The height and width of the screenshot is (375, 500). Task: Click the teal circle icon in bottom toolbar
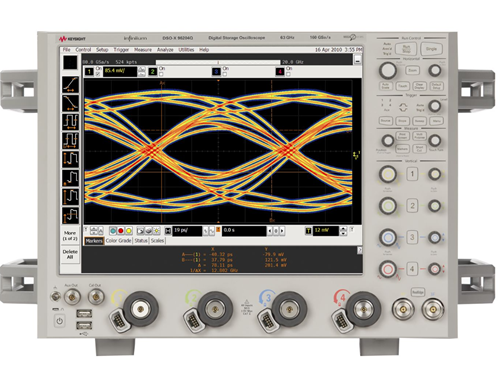tap(113, 231)
